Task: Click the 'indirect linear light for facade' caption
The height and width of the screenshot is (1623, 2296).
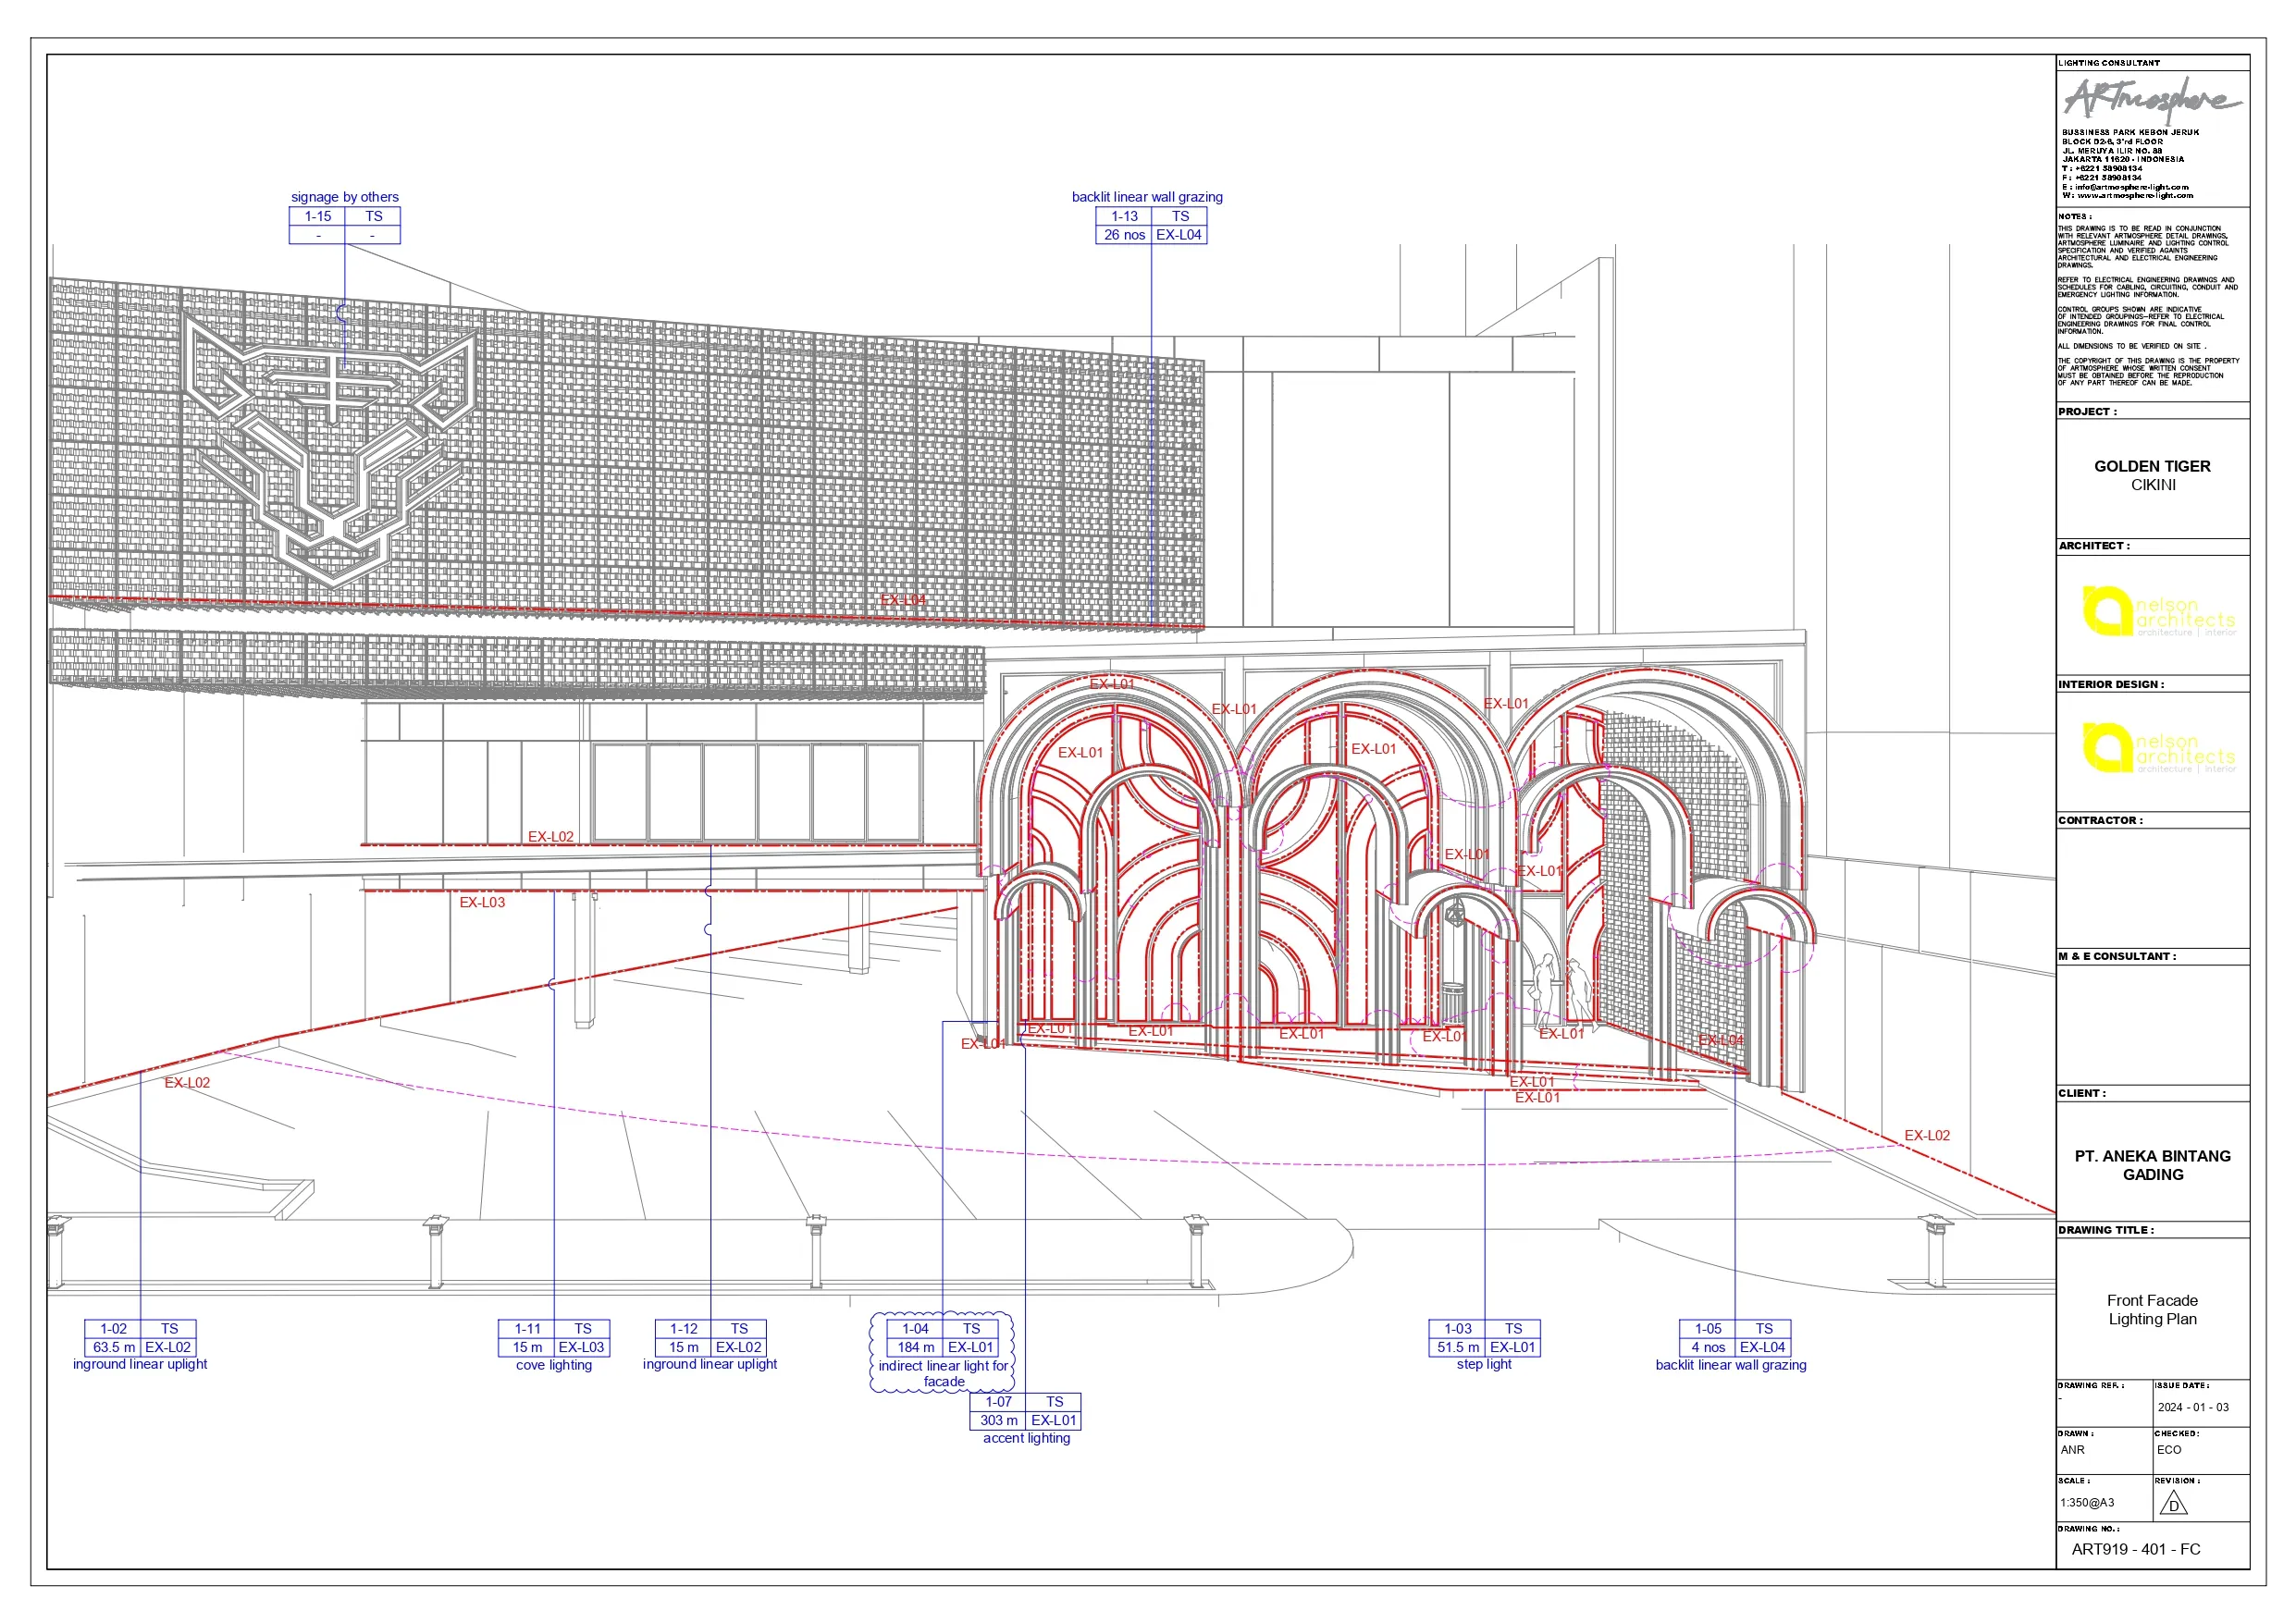Action: pos(944,1374)
